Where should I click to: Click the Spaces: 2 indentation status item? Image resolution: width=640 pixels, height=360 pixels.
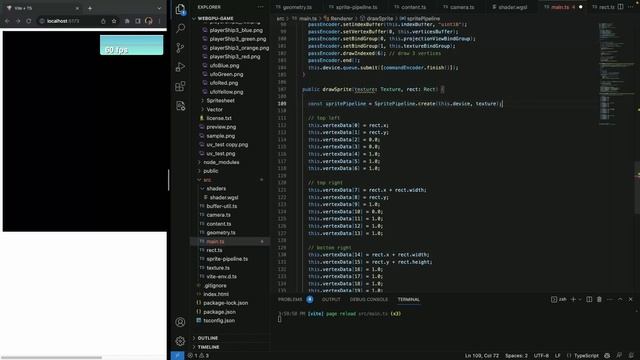(x=516, y=356)
